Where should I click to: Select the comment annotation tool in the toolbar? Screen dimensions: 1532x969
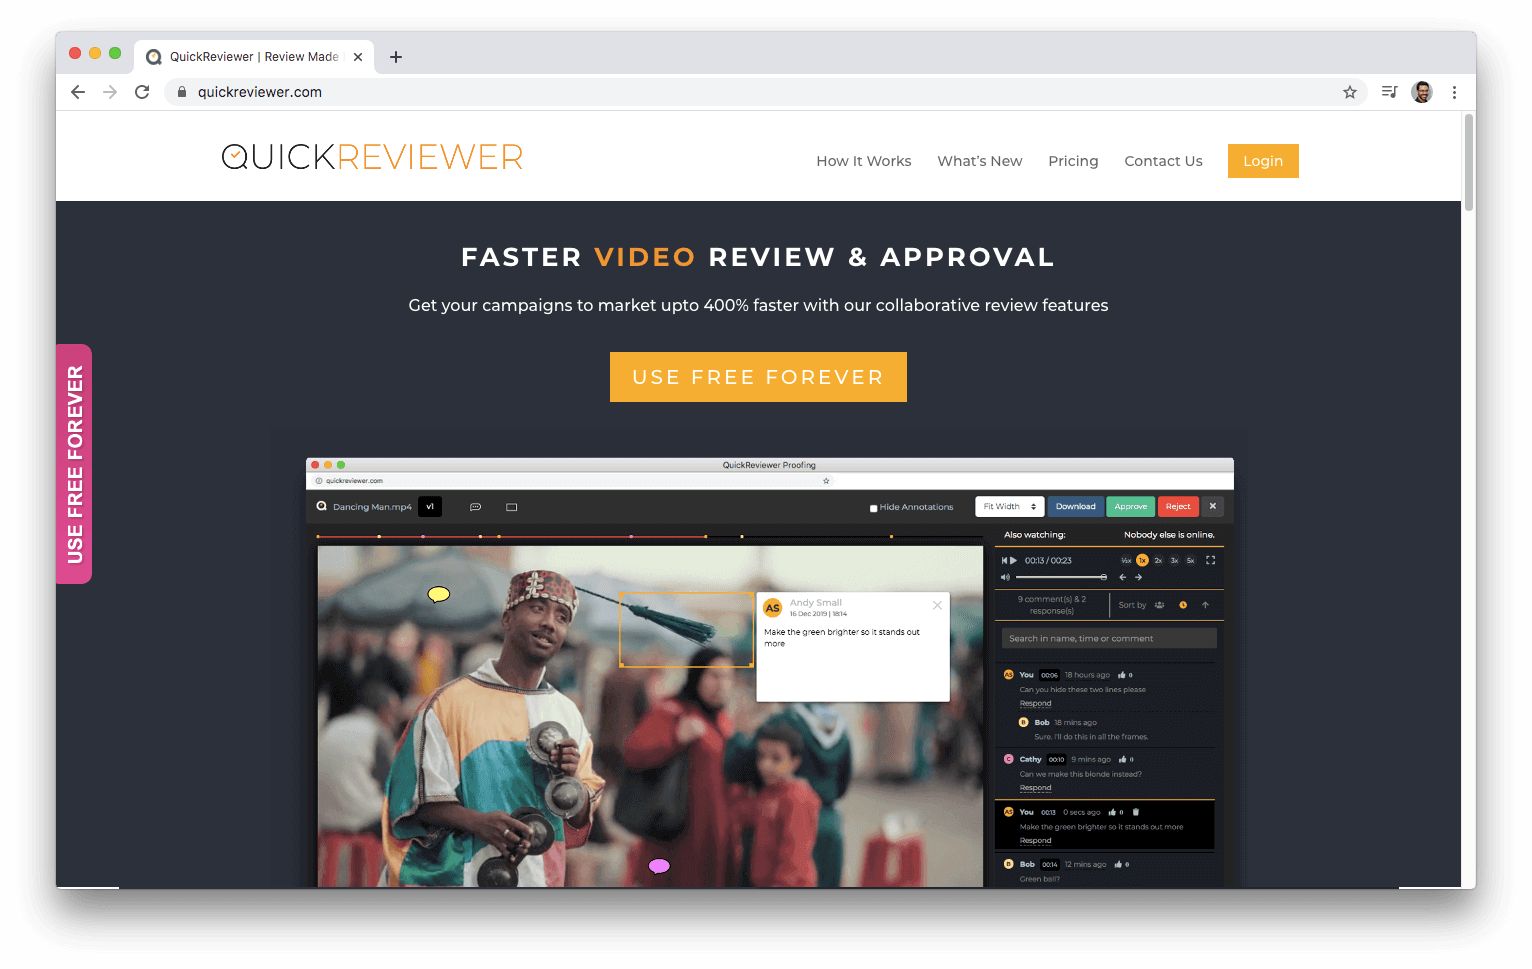(475, 507)
